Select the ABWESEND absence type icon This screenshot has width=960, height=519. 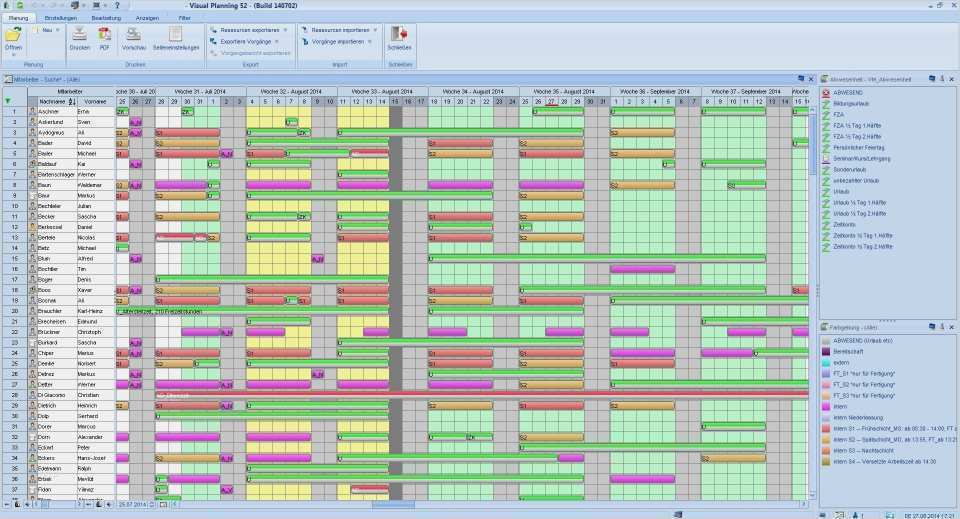coord(825,91)
